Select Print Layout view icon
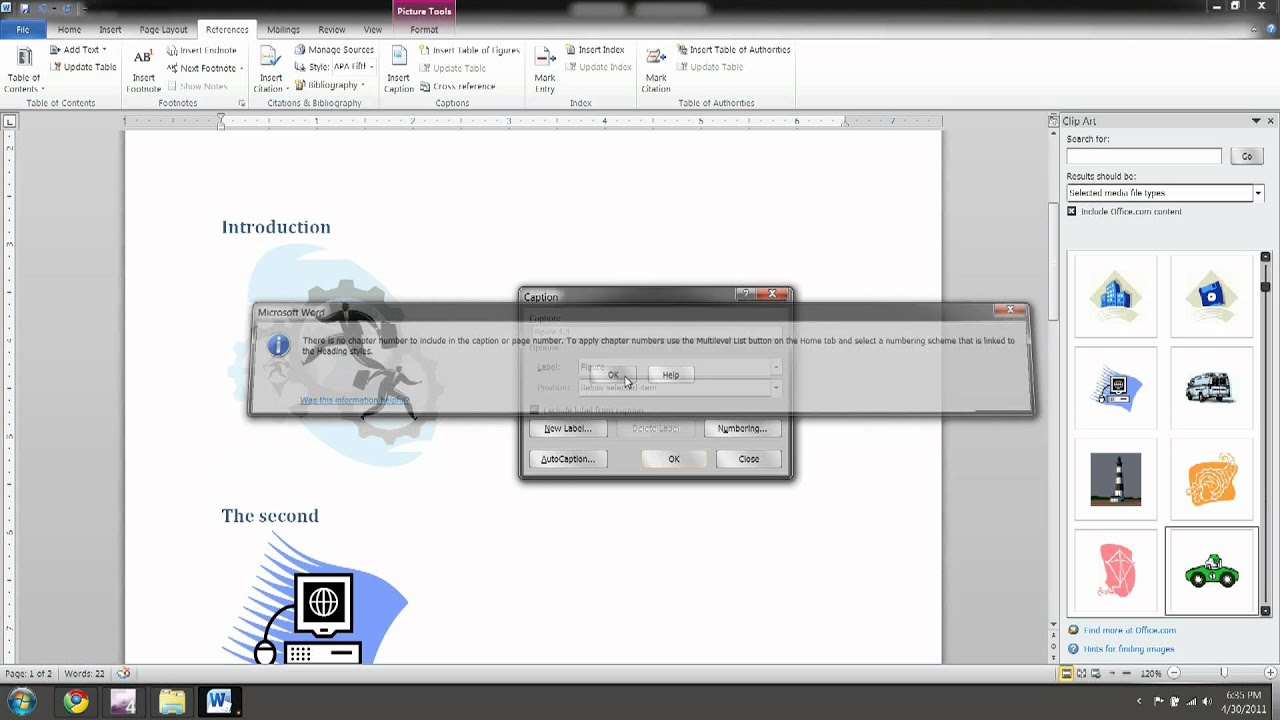Image resolution: width=1280 pixels, height=720 pixels. (x=1067, y=674)
